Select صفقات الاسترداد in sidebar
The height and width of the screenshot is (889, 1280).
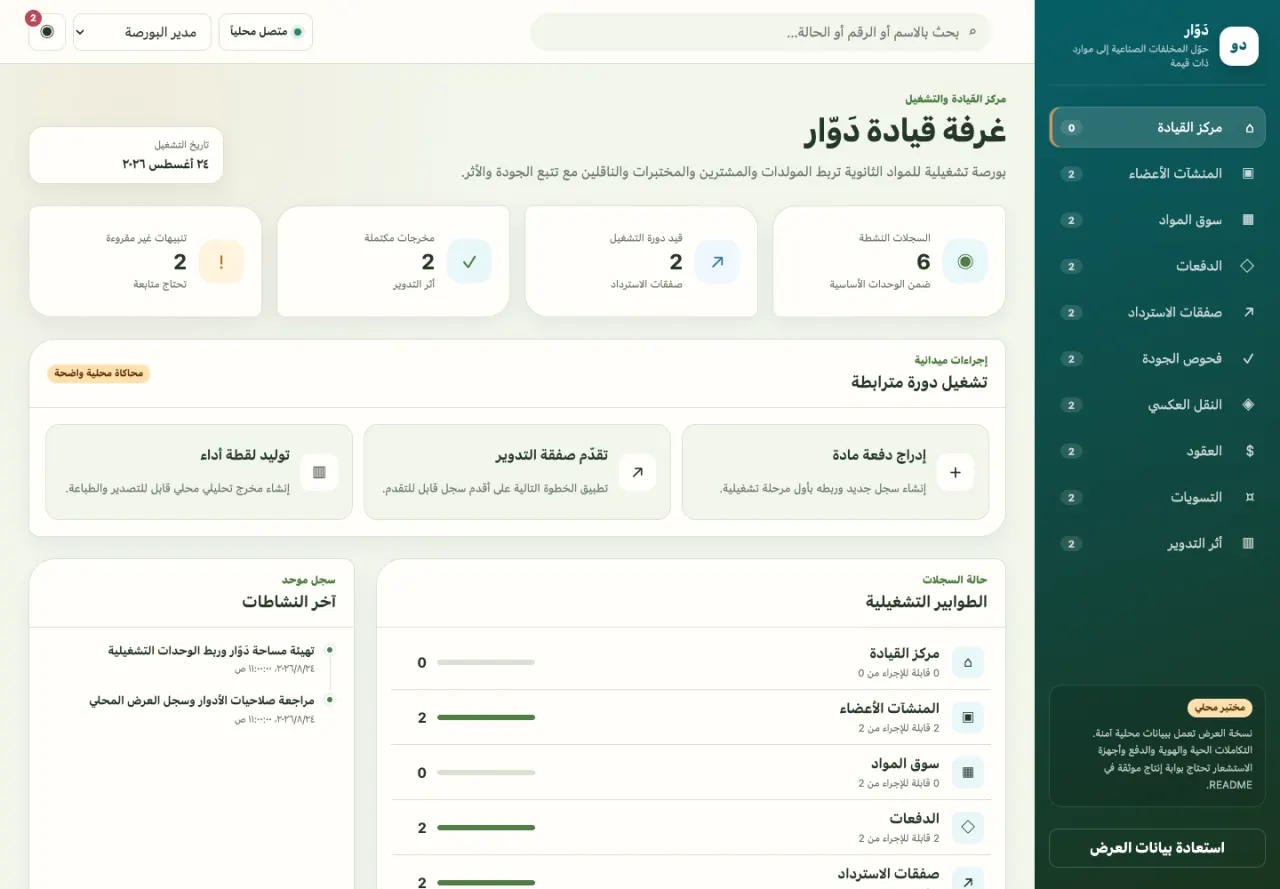click(1157, 312)
